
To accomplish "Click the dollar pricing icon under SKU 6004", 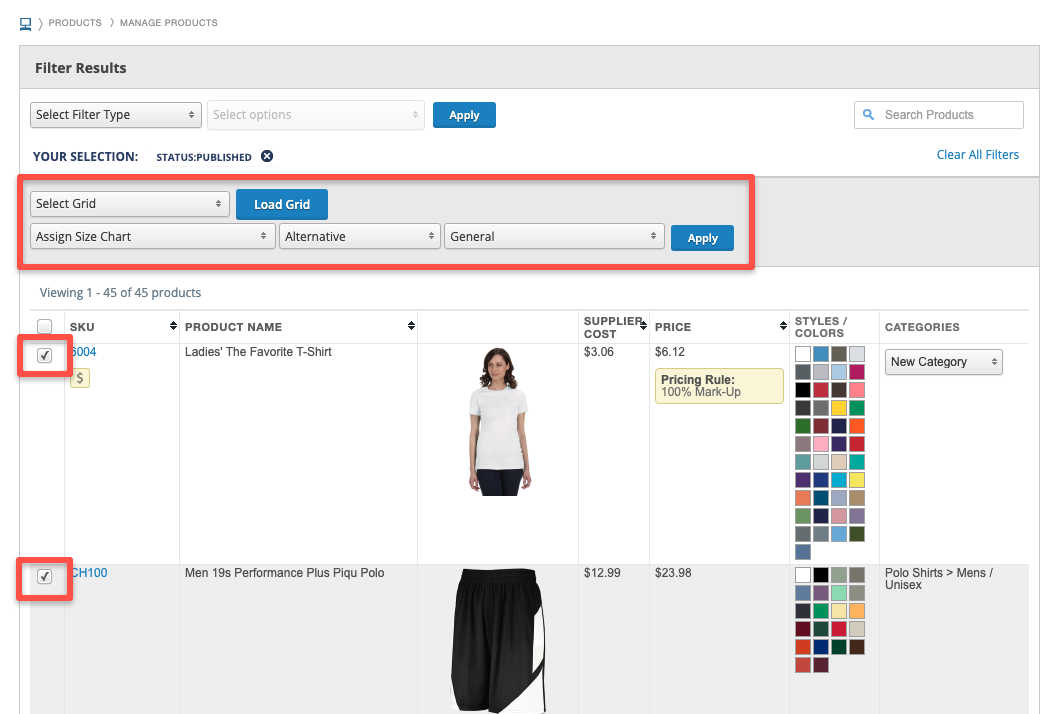I will 80,377.
